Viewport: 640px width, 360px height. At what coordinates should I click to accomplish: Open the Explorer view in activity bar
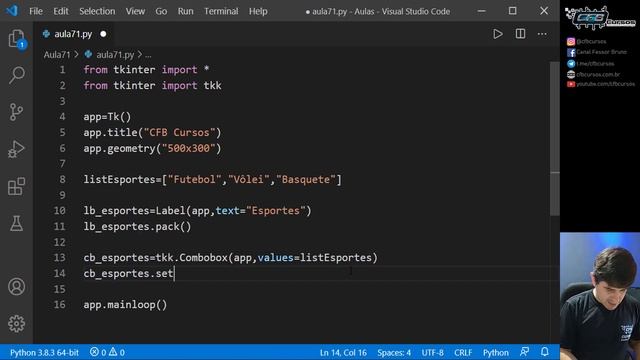click(x=17, y=39)
